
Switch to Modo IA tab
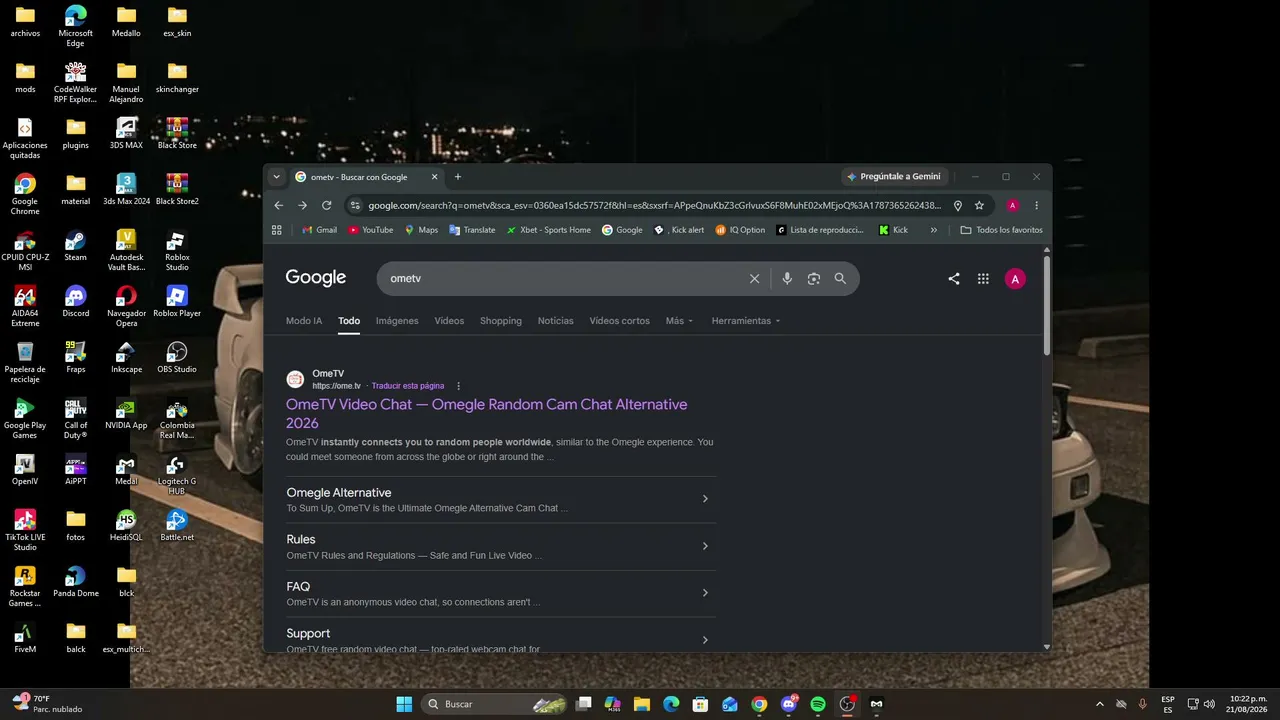pyautogui.click(x=304, y=321)
